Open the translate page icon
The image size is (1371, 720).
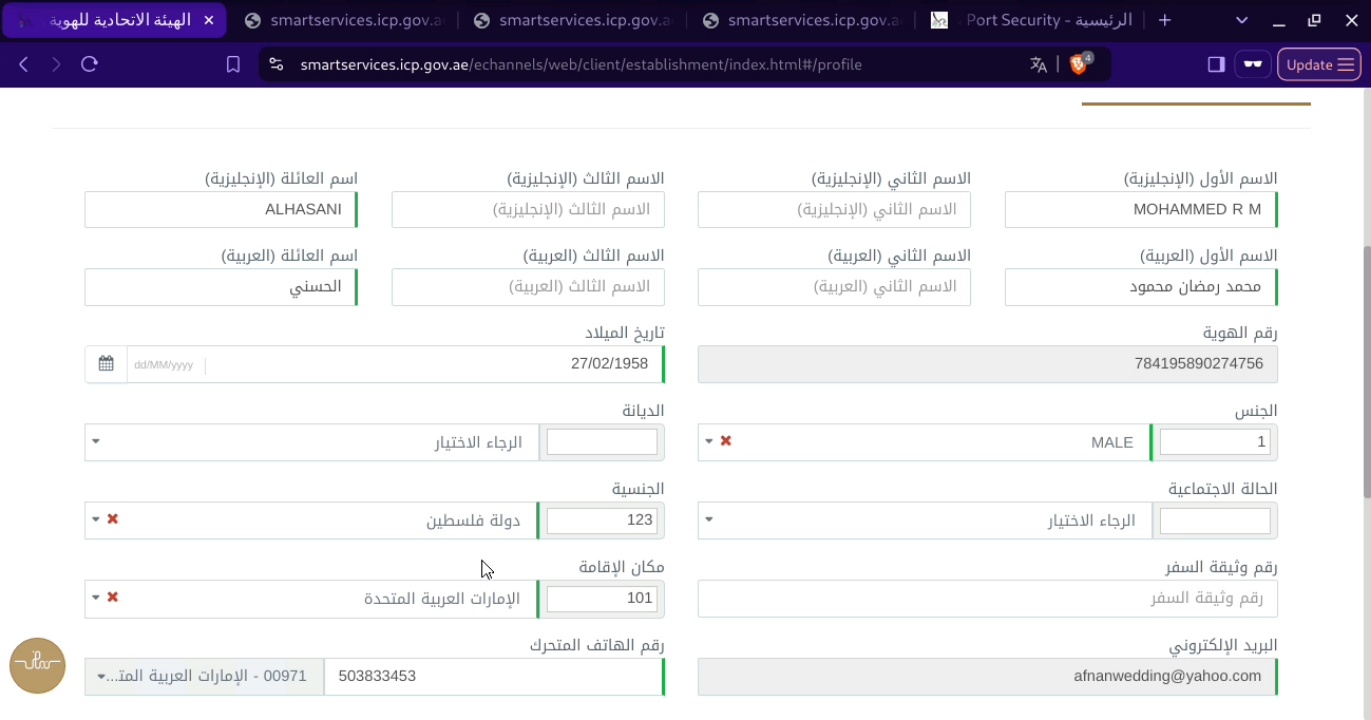[1038, 64]
